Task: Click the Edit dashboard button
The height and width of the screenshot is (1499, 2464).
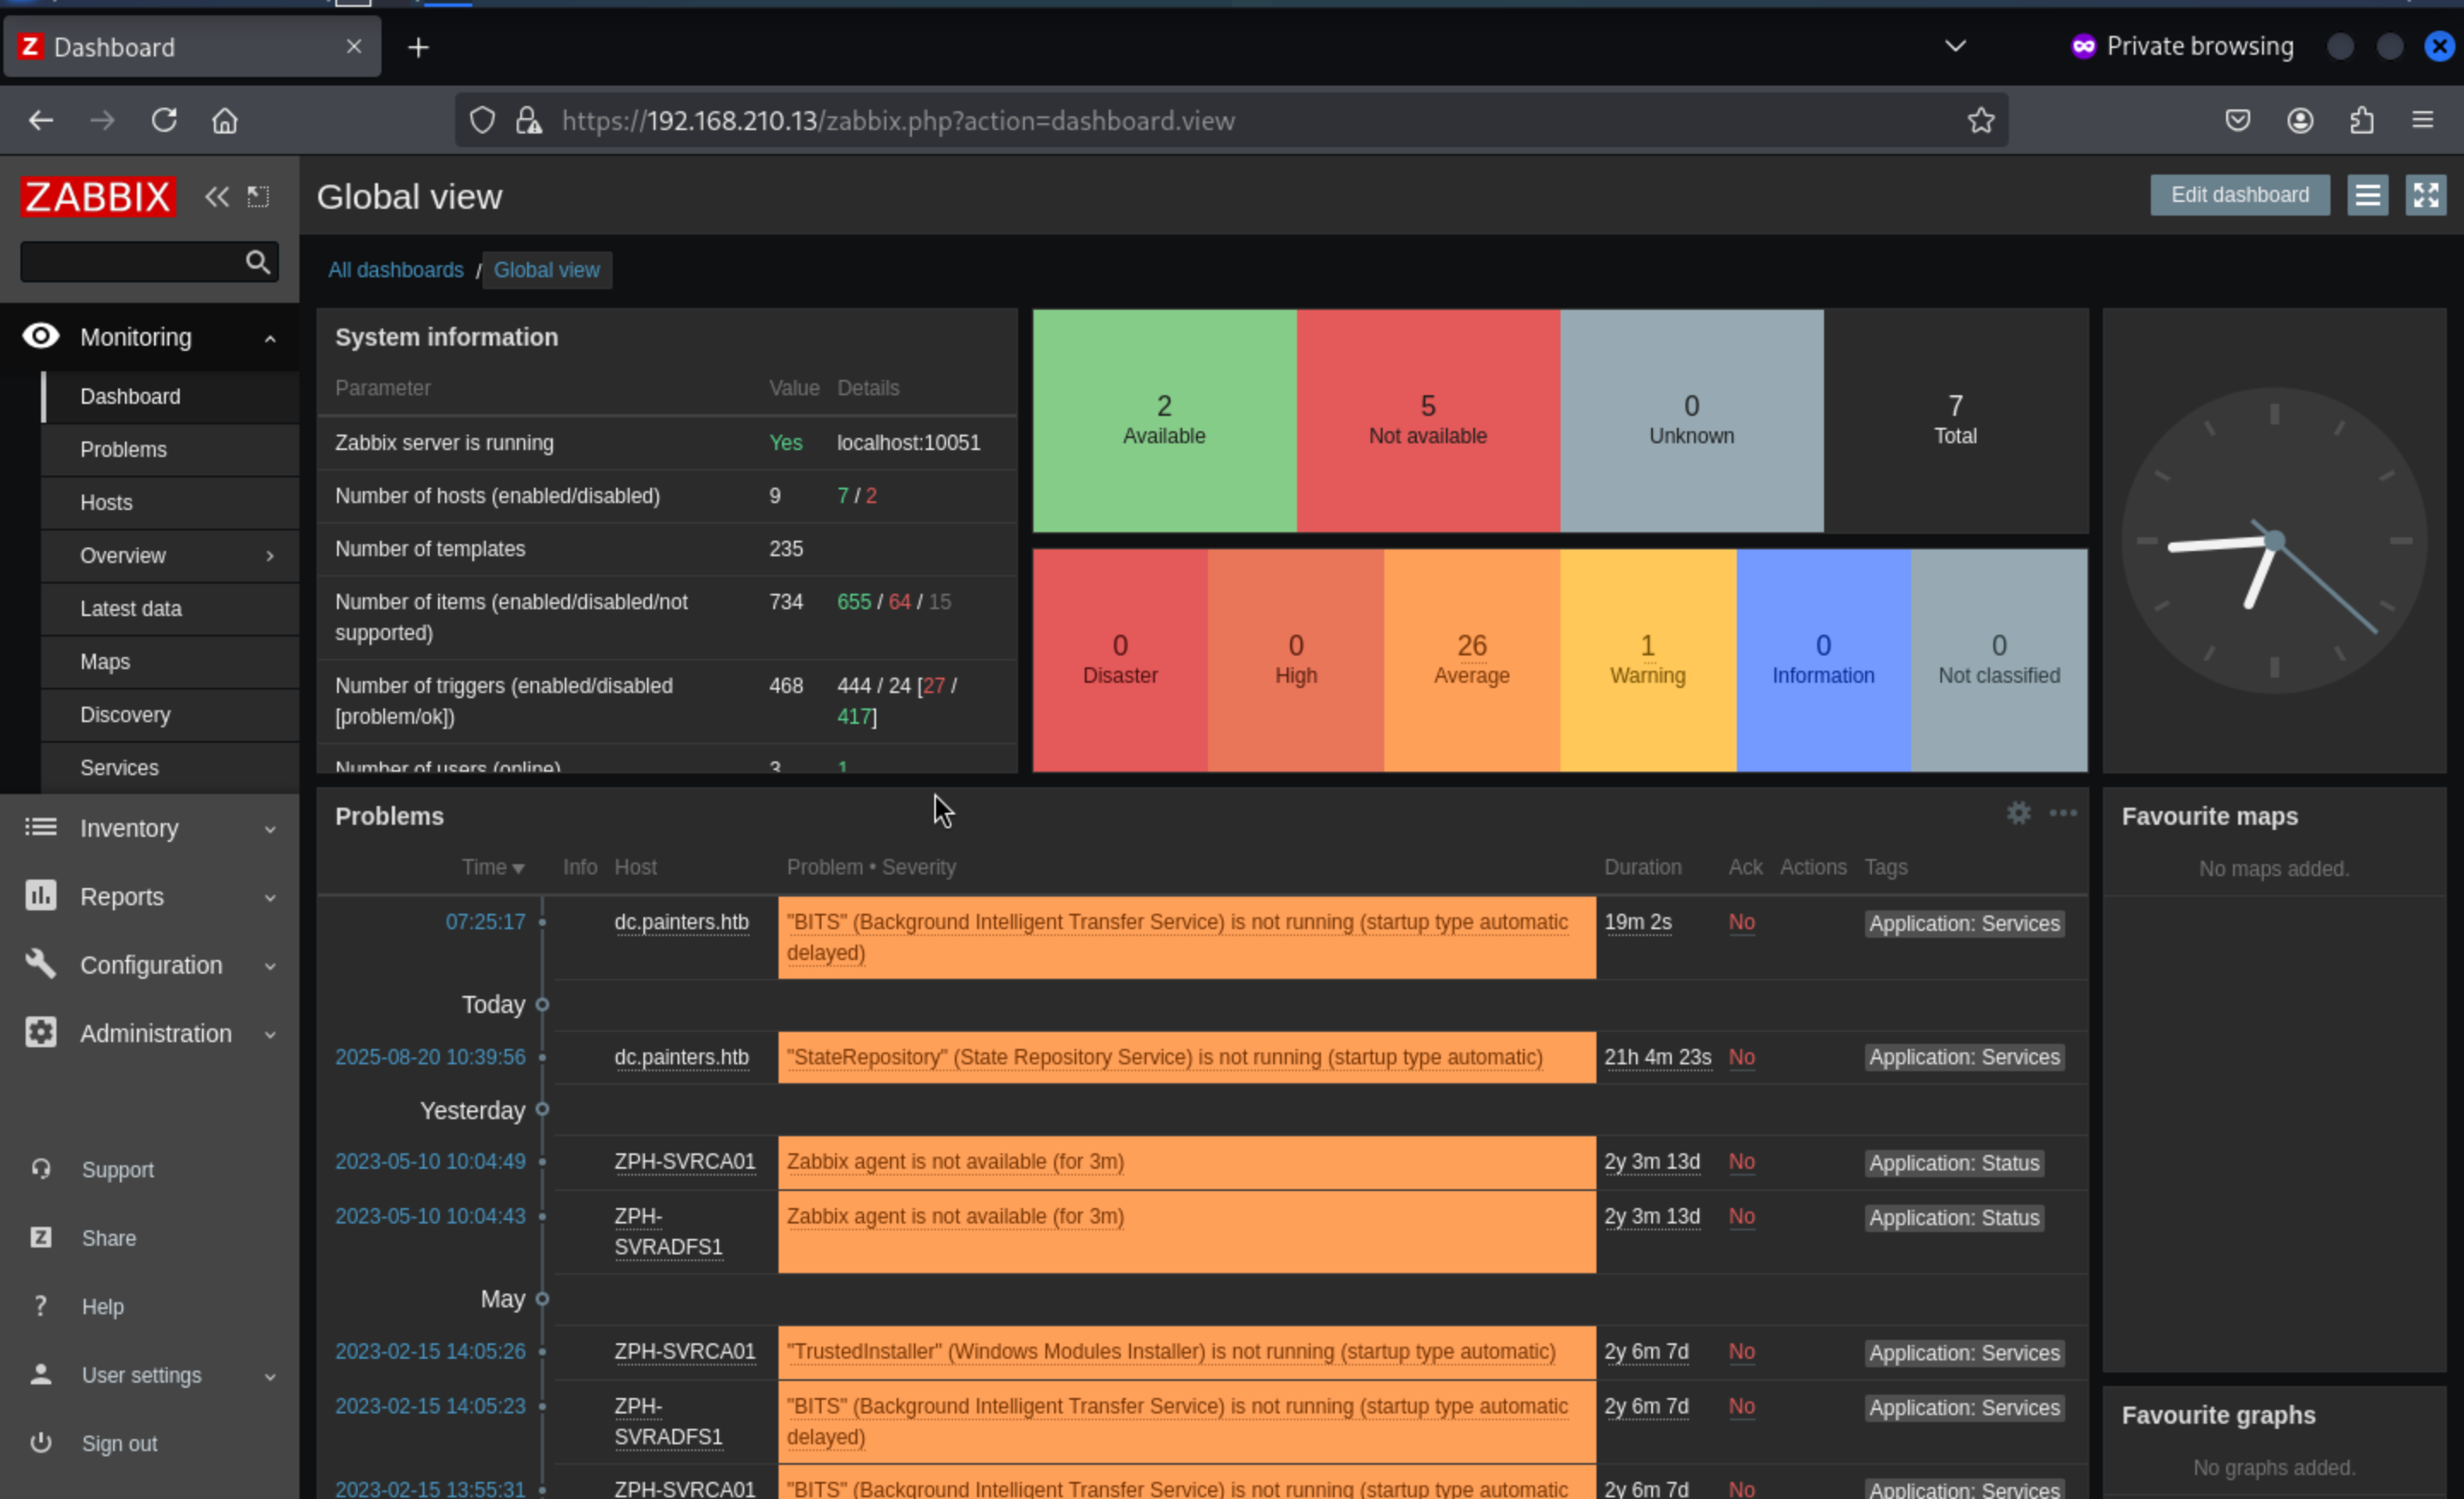Action: (x=2239, y=195)
